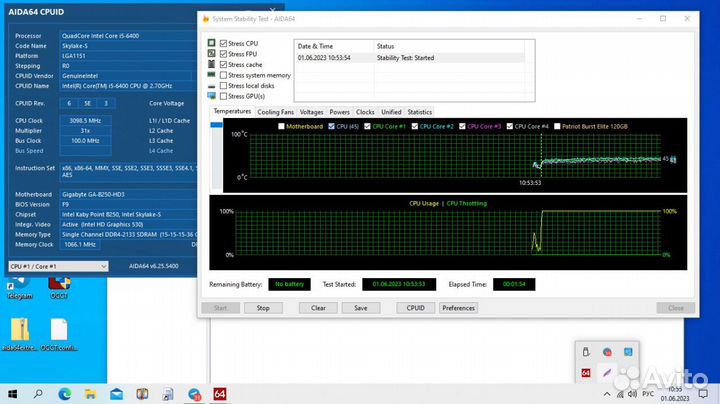Click the USB safely-remove icon in tray overflow
Screen dimensions: 720x404
(x=586, y=352)
